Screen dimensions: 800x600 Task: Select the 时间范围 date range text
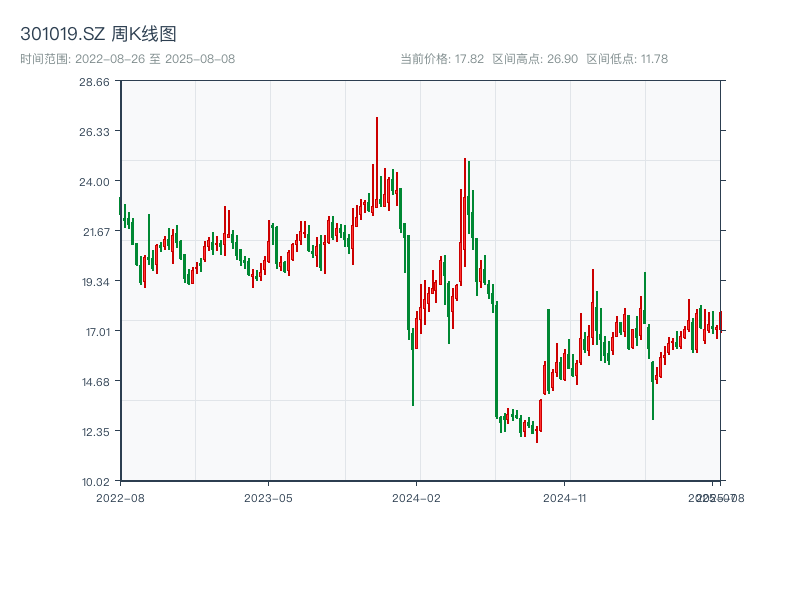click(x=127, y=59)
